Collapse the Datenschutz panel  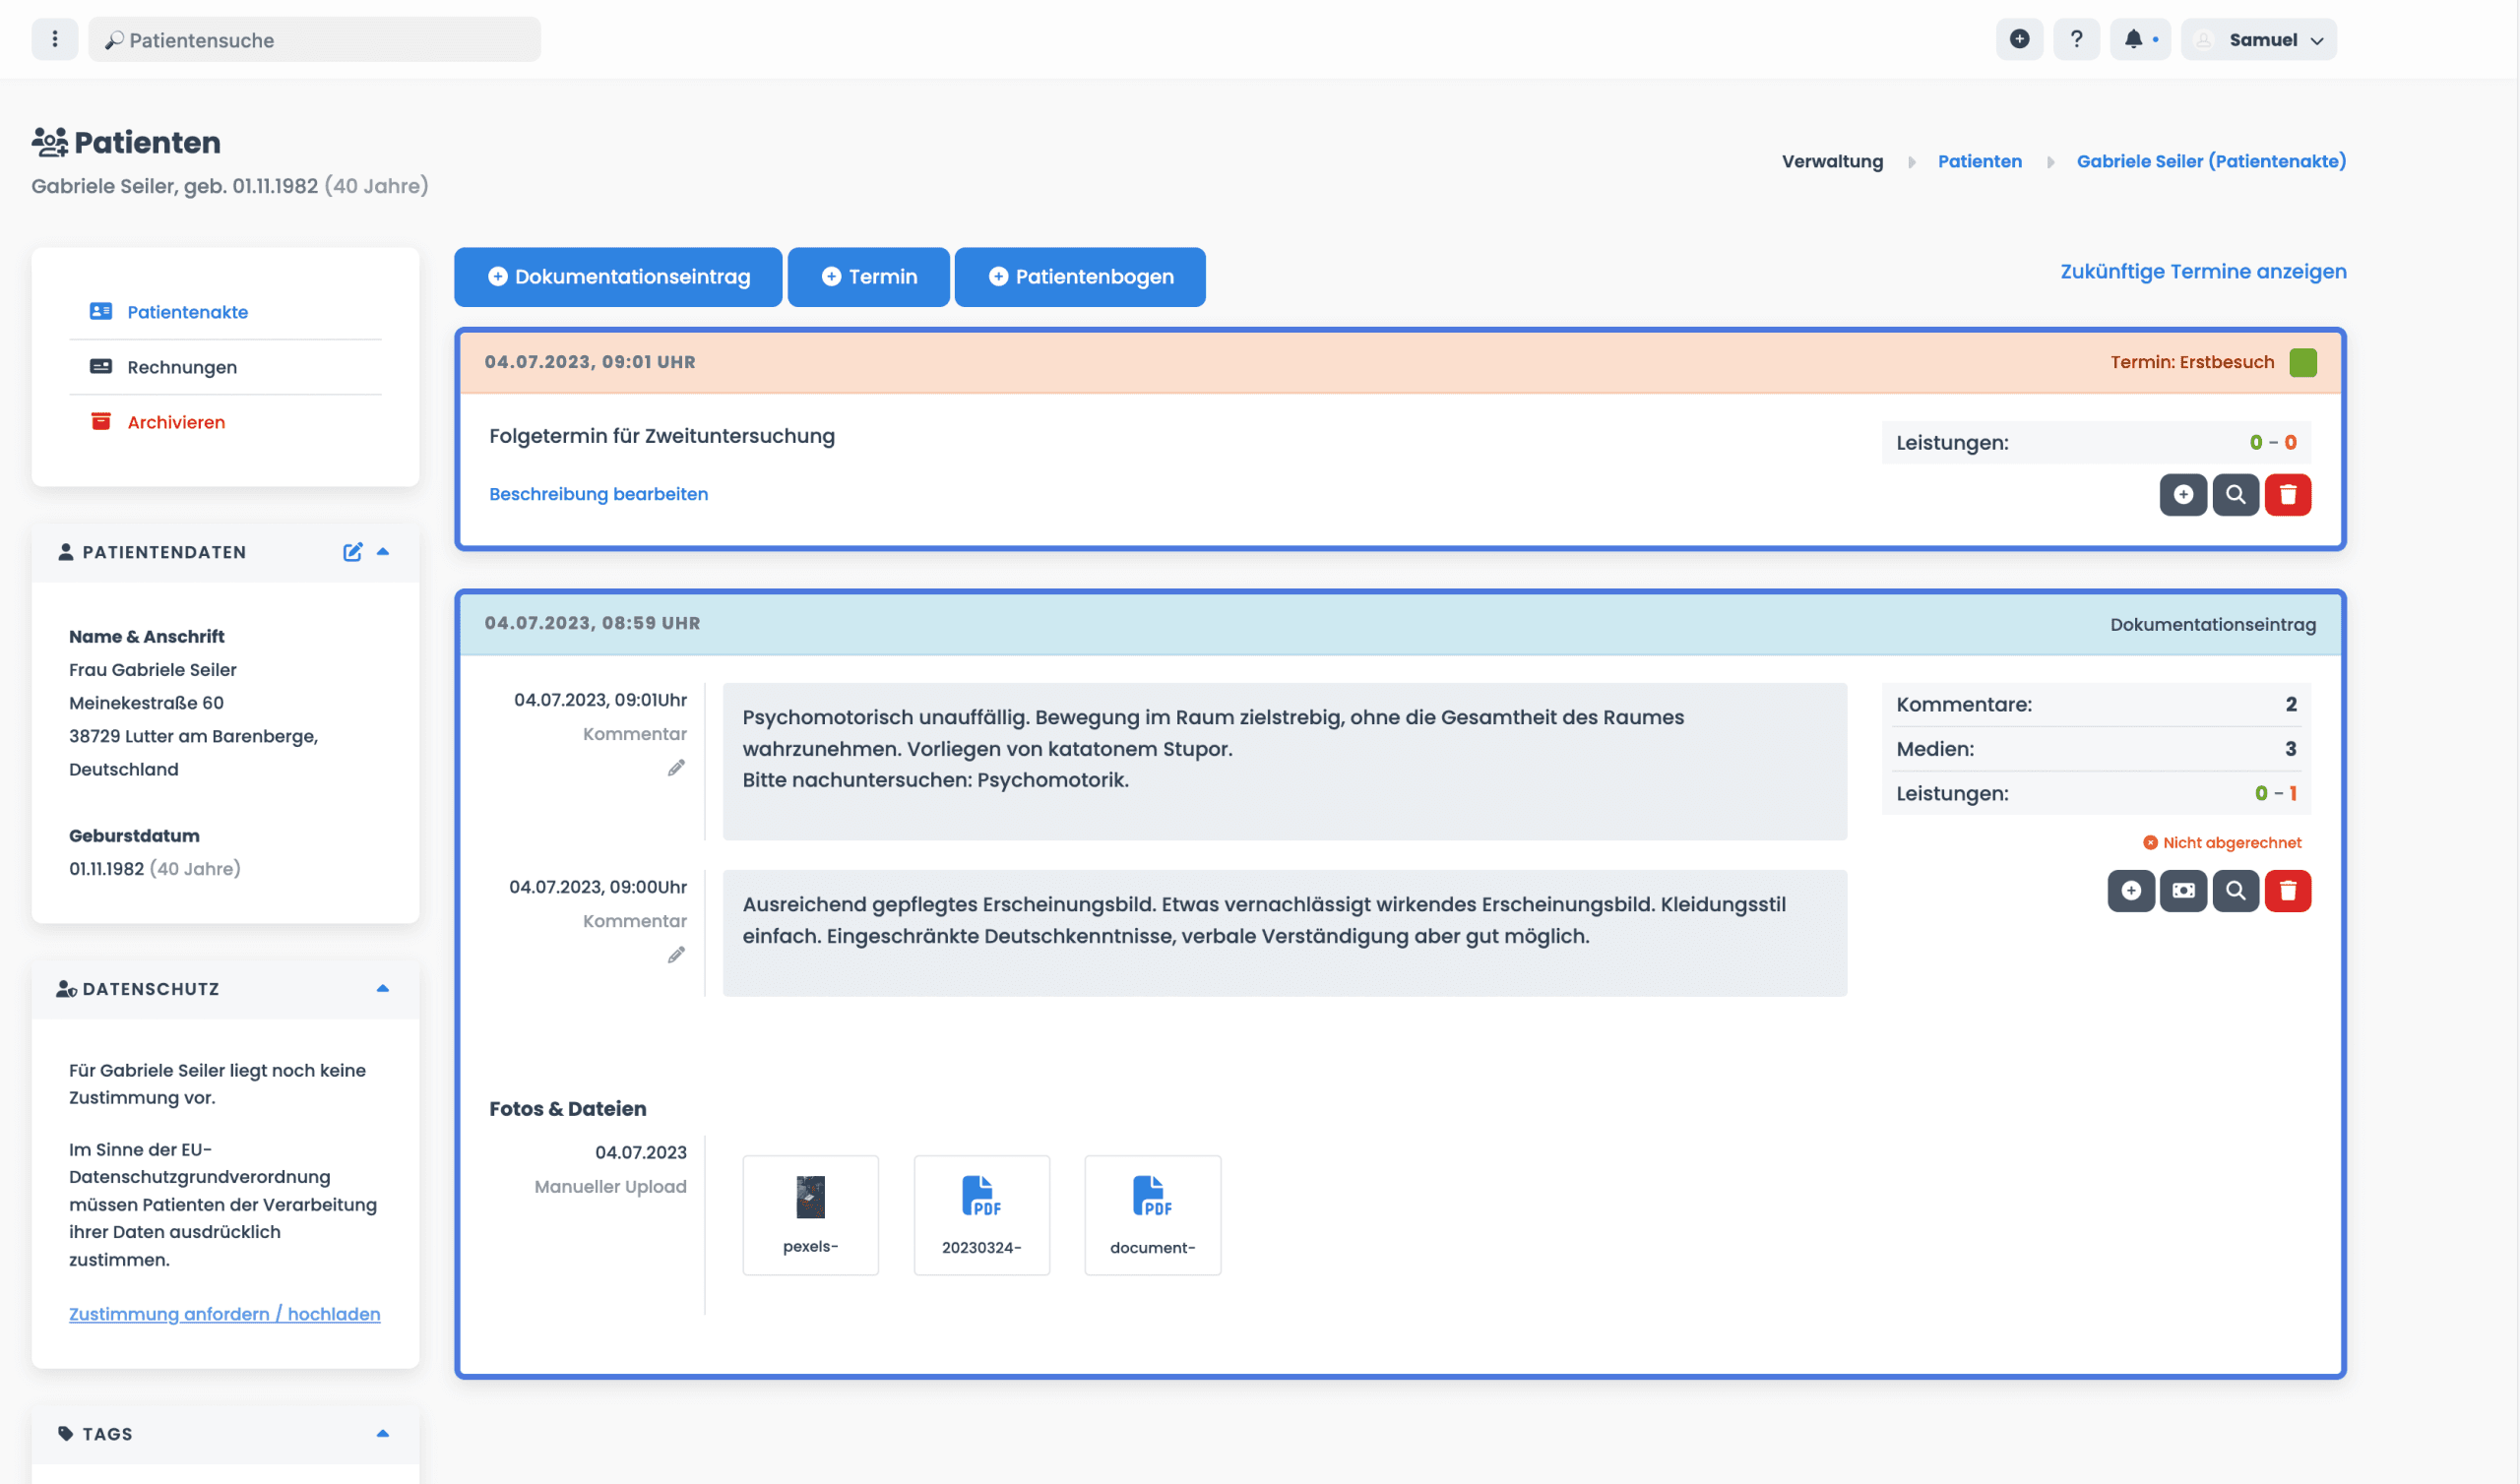pos(383,989)
